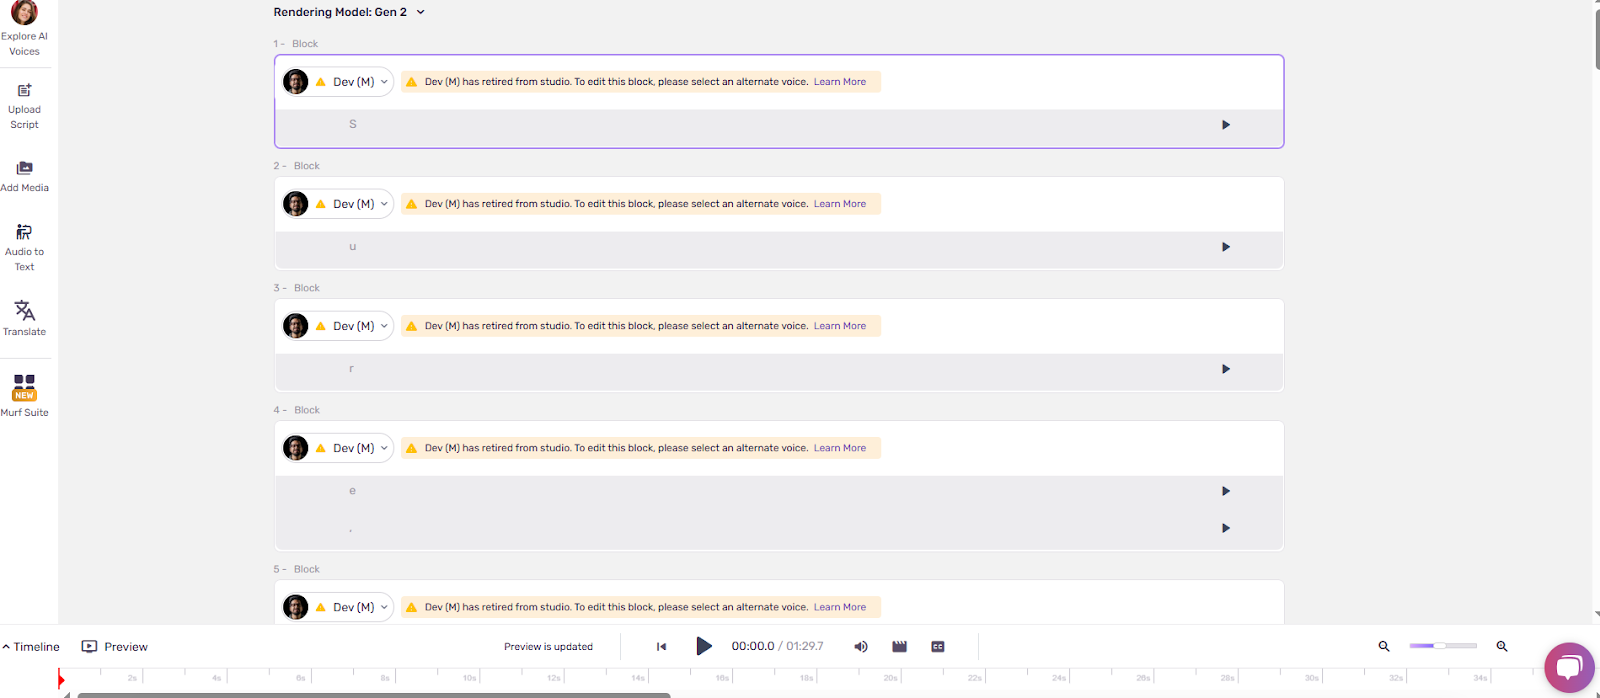Play block 2 sentence 'u'
The height and width of the screenshot is (698, 1600).
tap(1226, 247)
